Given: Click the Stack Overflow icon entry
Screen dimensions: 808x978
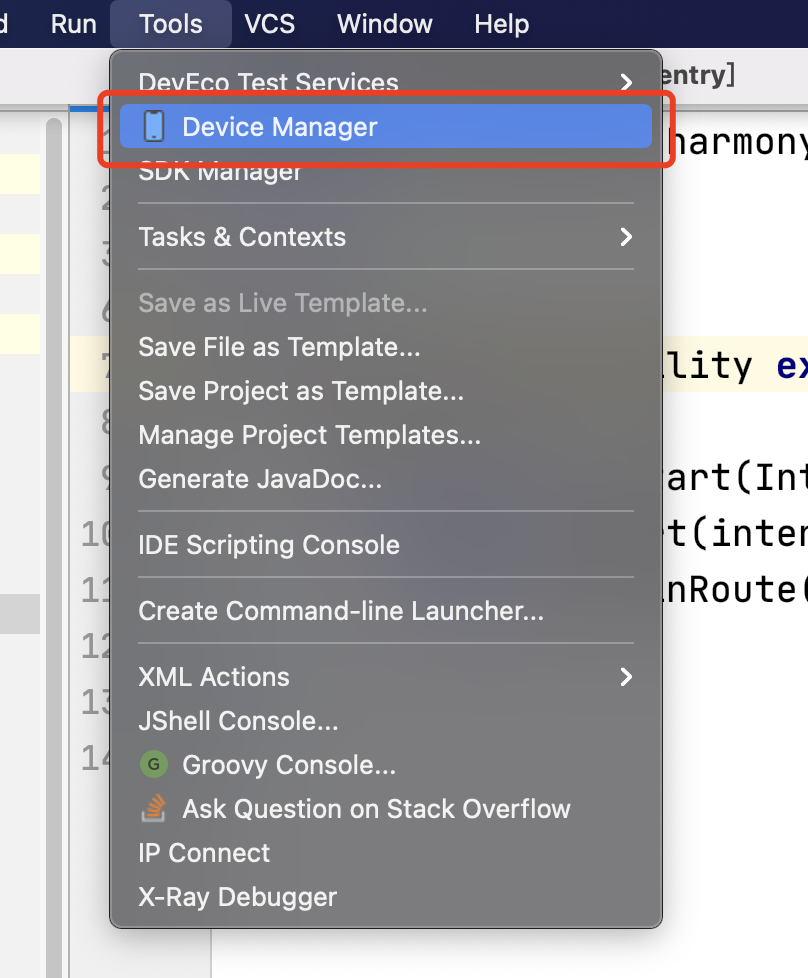Looking at the screenshot, I should (x=152, y=808).
